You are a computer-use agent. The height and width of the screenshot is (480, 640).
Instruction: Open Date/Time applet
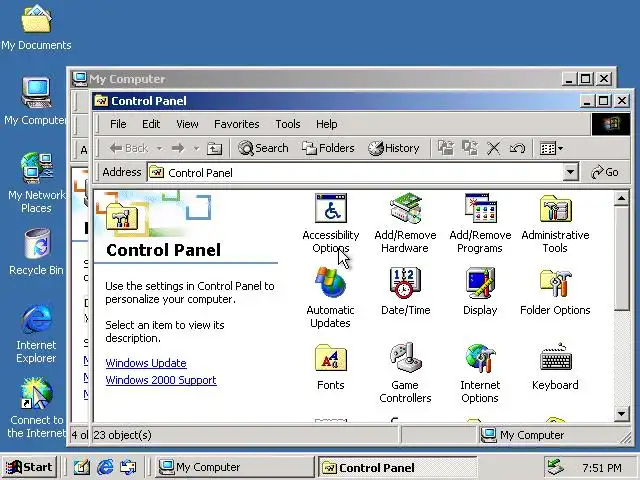[405, 291]
